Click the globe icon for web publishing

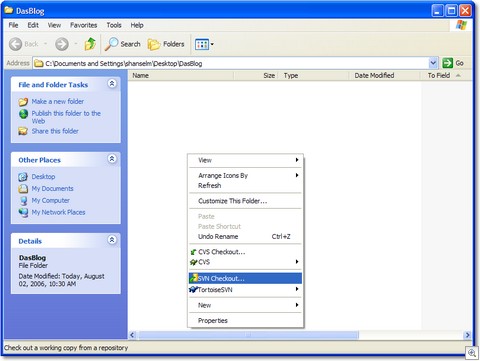pos(23,114)
